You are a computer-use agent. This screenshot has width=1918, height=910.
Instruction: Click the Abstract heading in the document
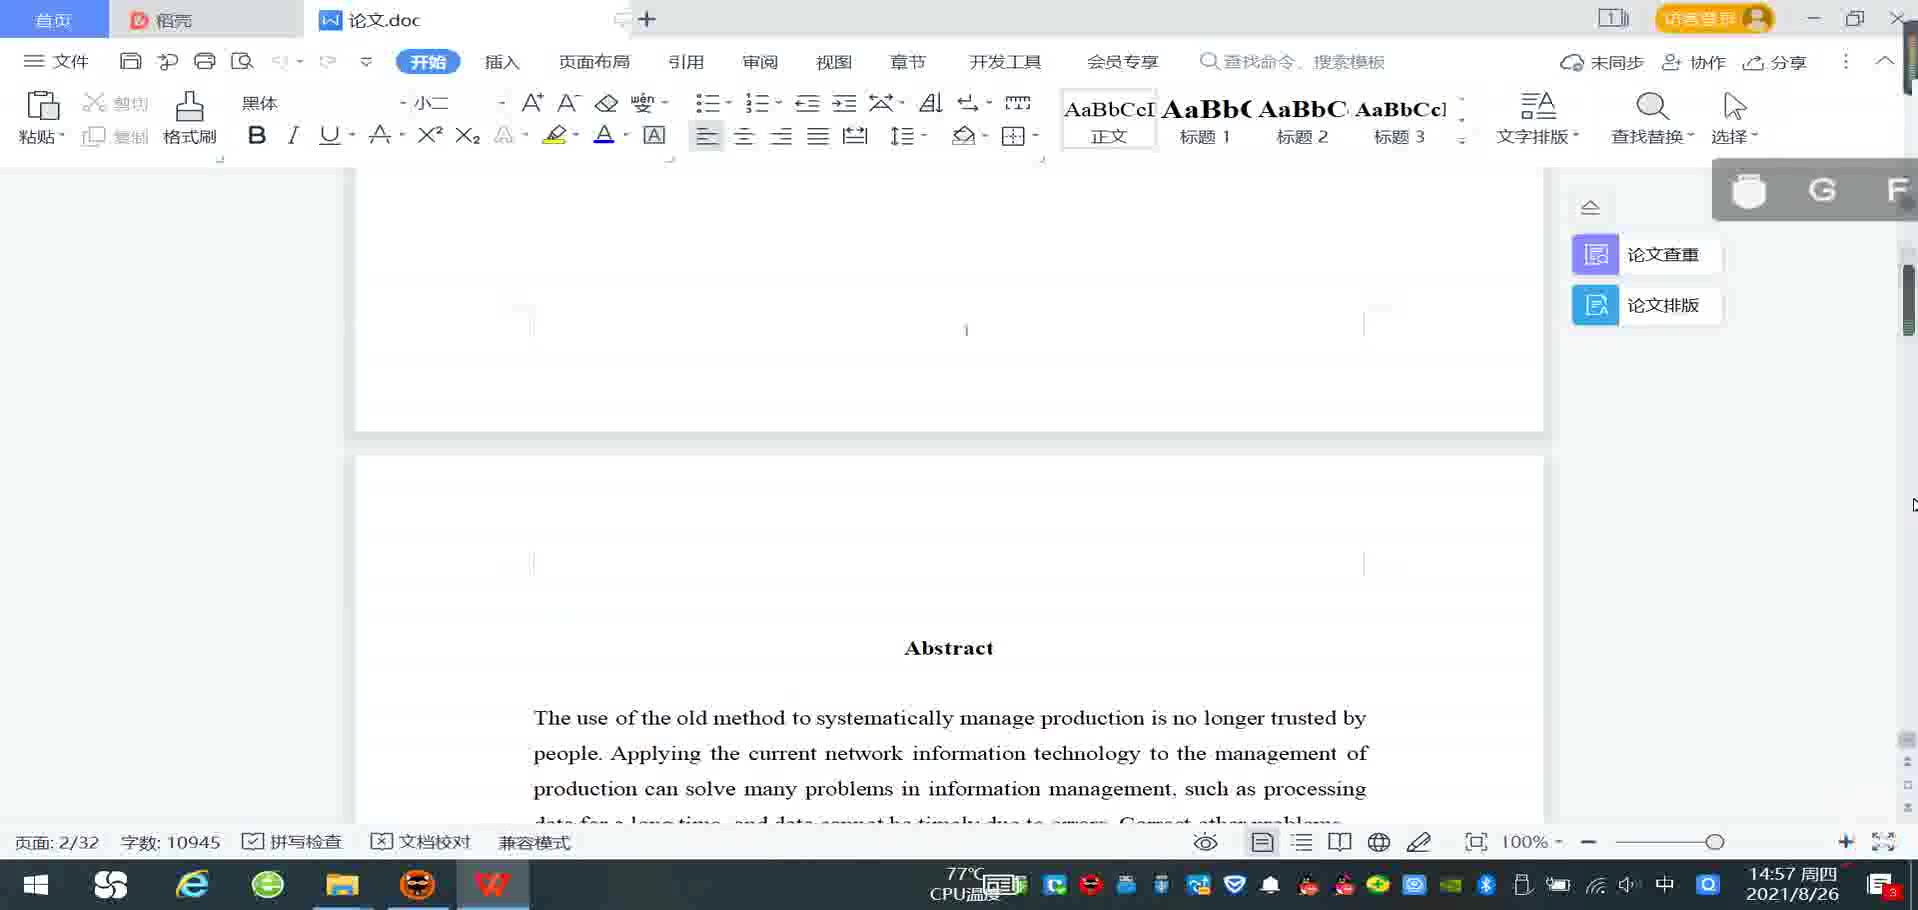coord(949,648)
